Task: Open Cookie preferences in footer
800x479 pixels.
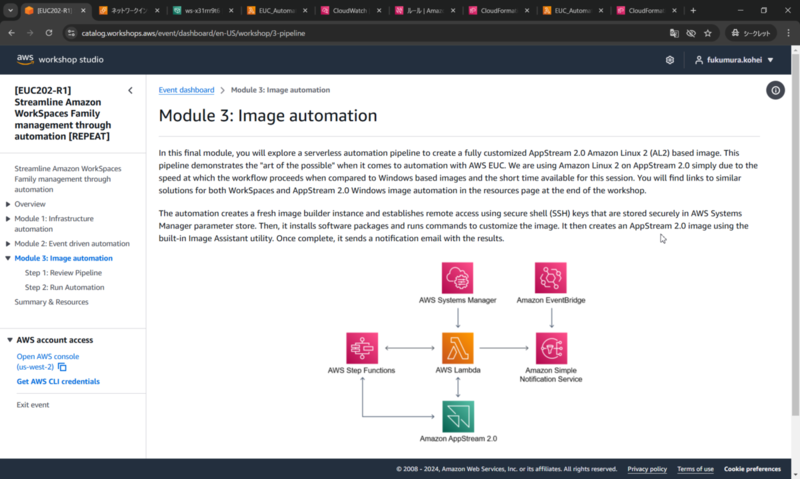Action: coord(752,469)
